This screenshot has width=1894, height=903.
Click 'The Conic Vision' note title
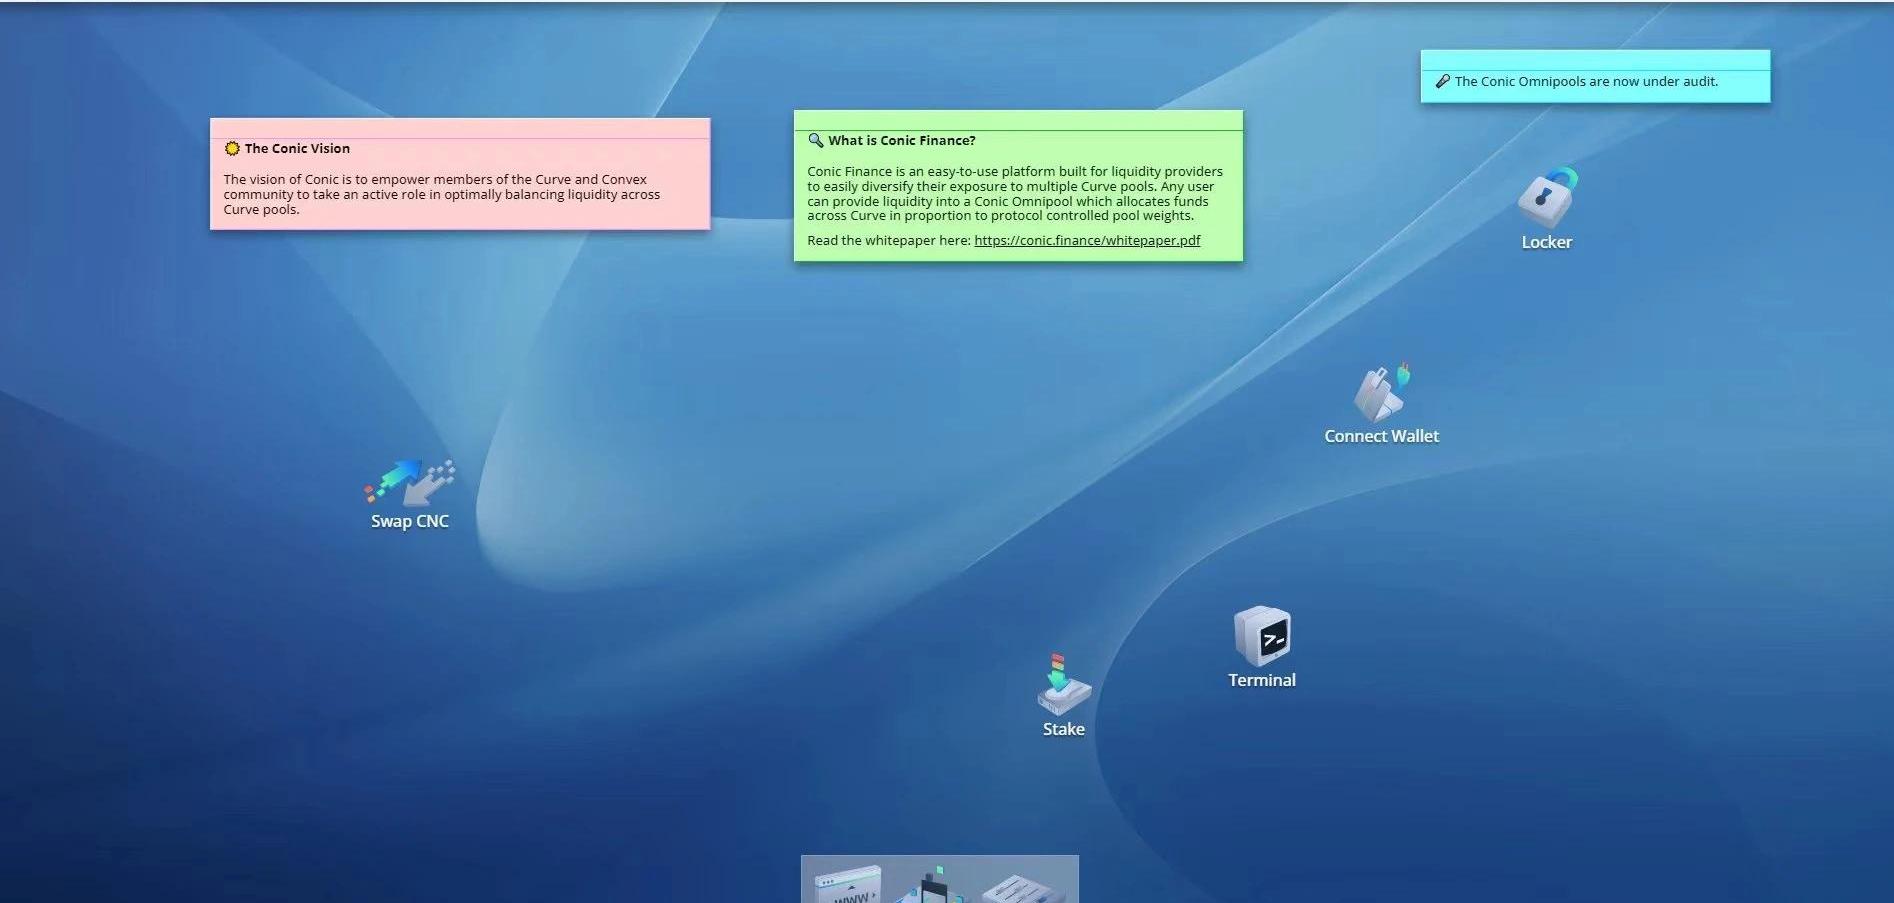(x=297, y=148)
